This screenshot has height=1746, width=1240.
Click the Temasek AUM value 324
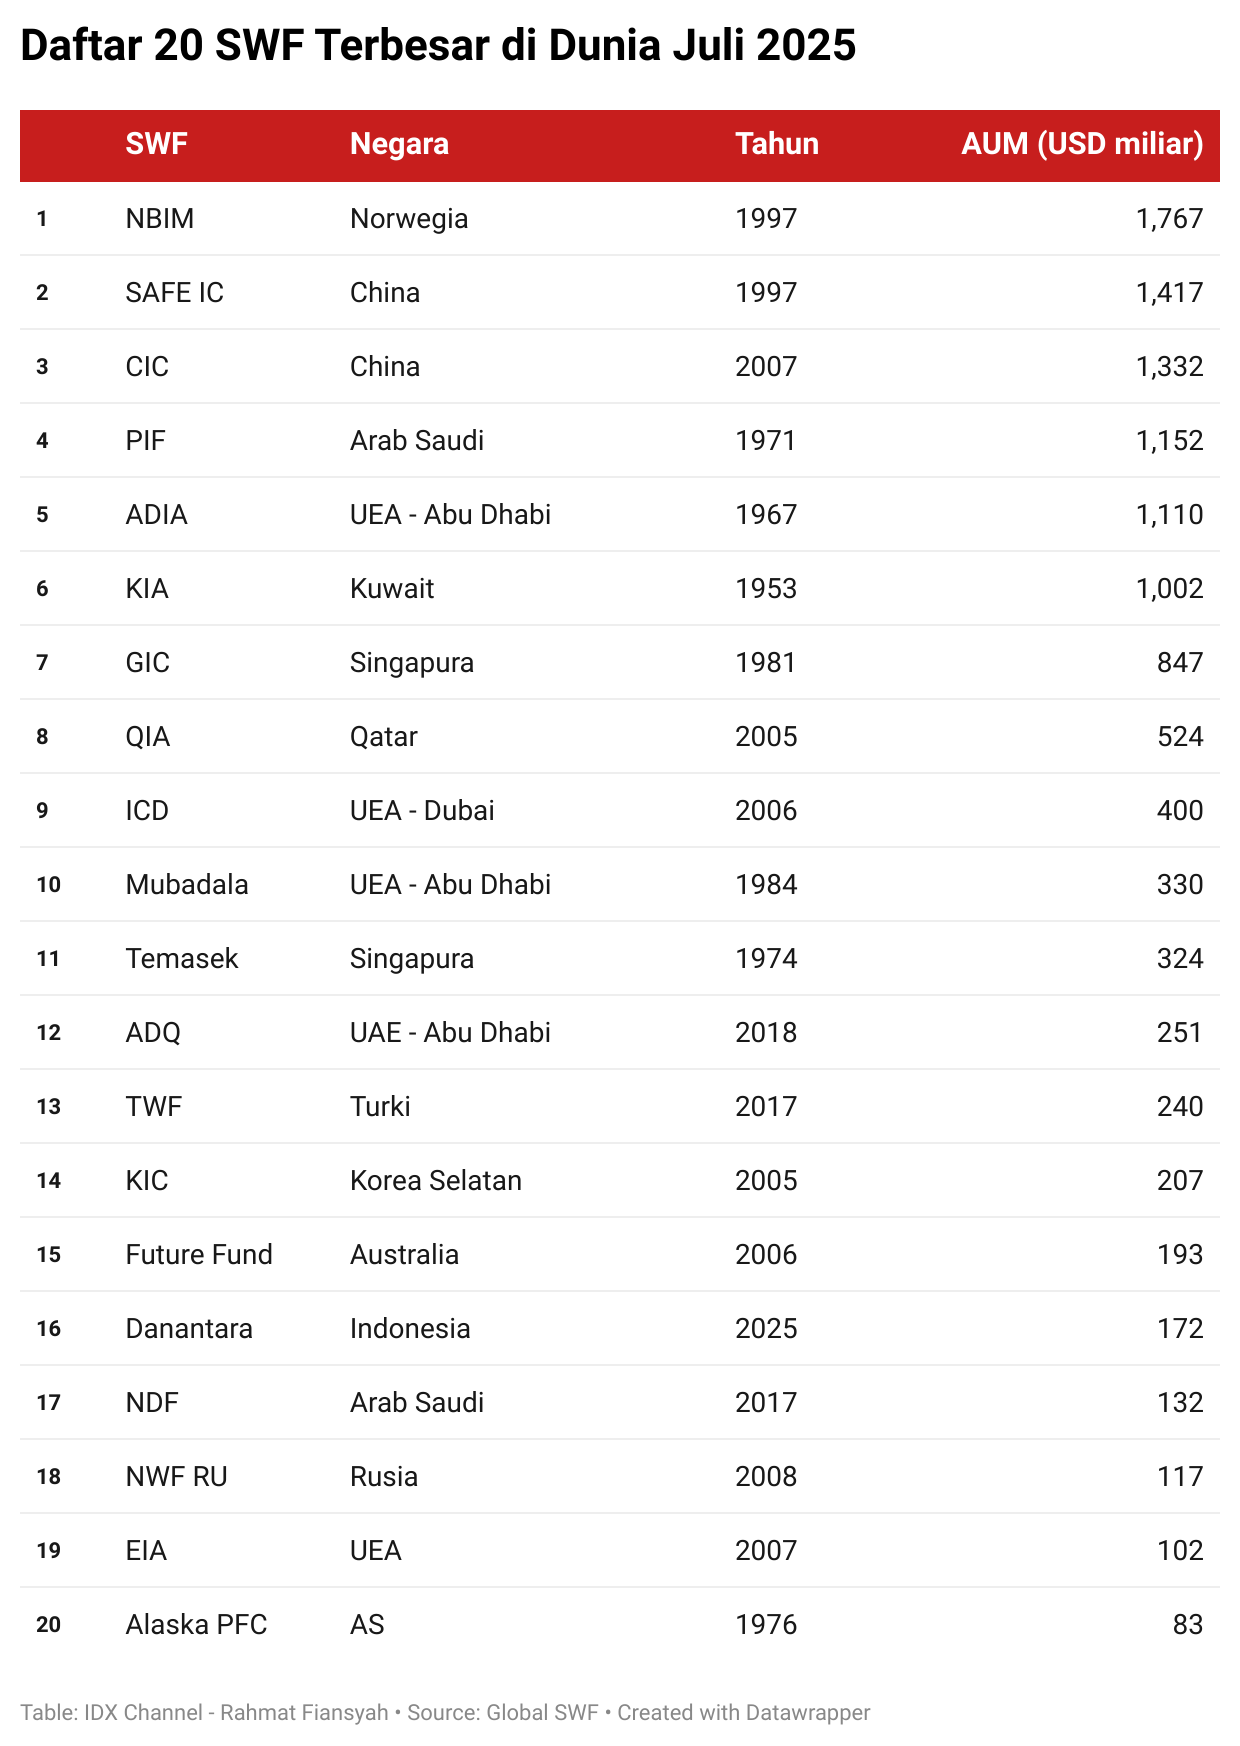click(x=1180, y=958)
